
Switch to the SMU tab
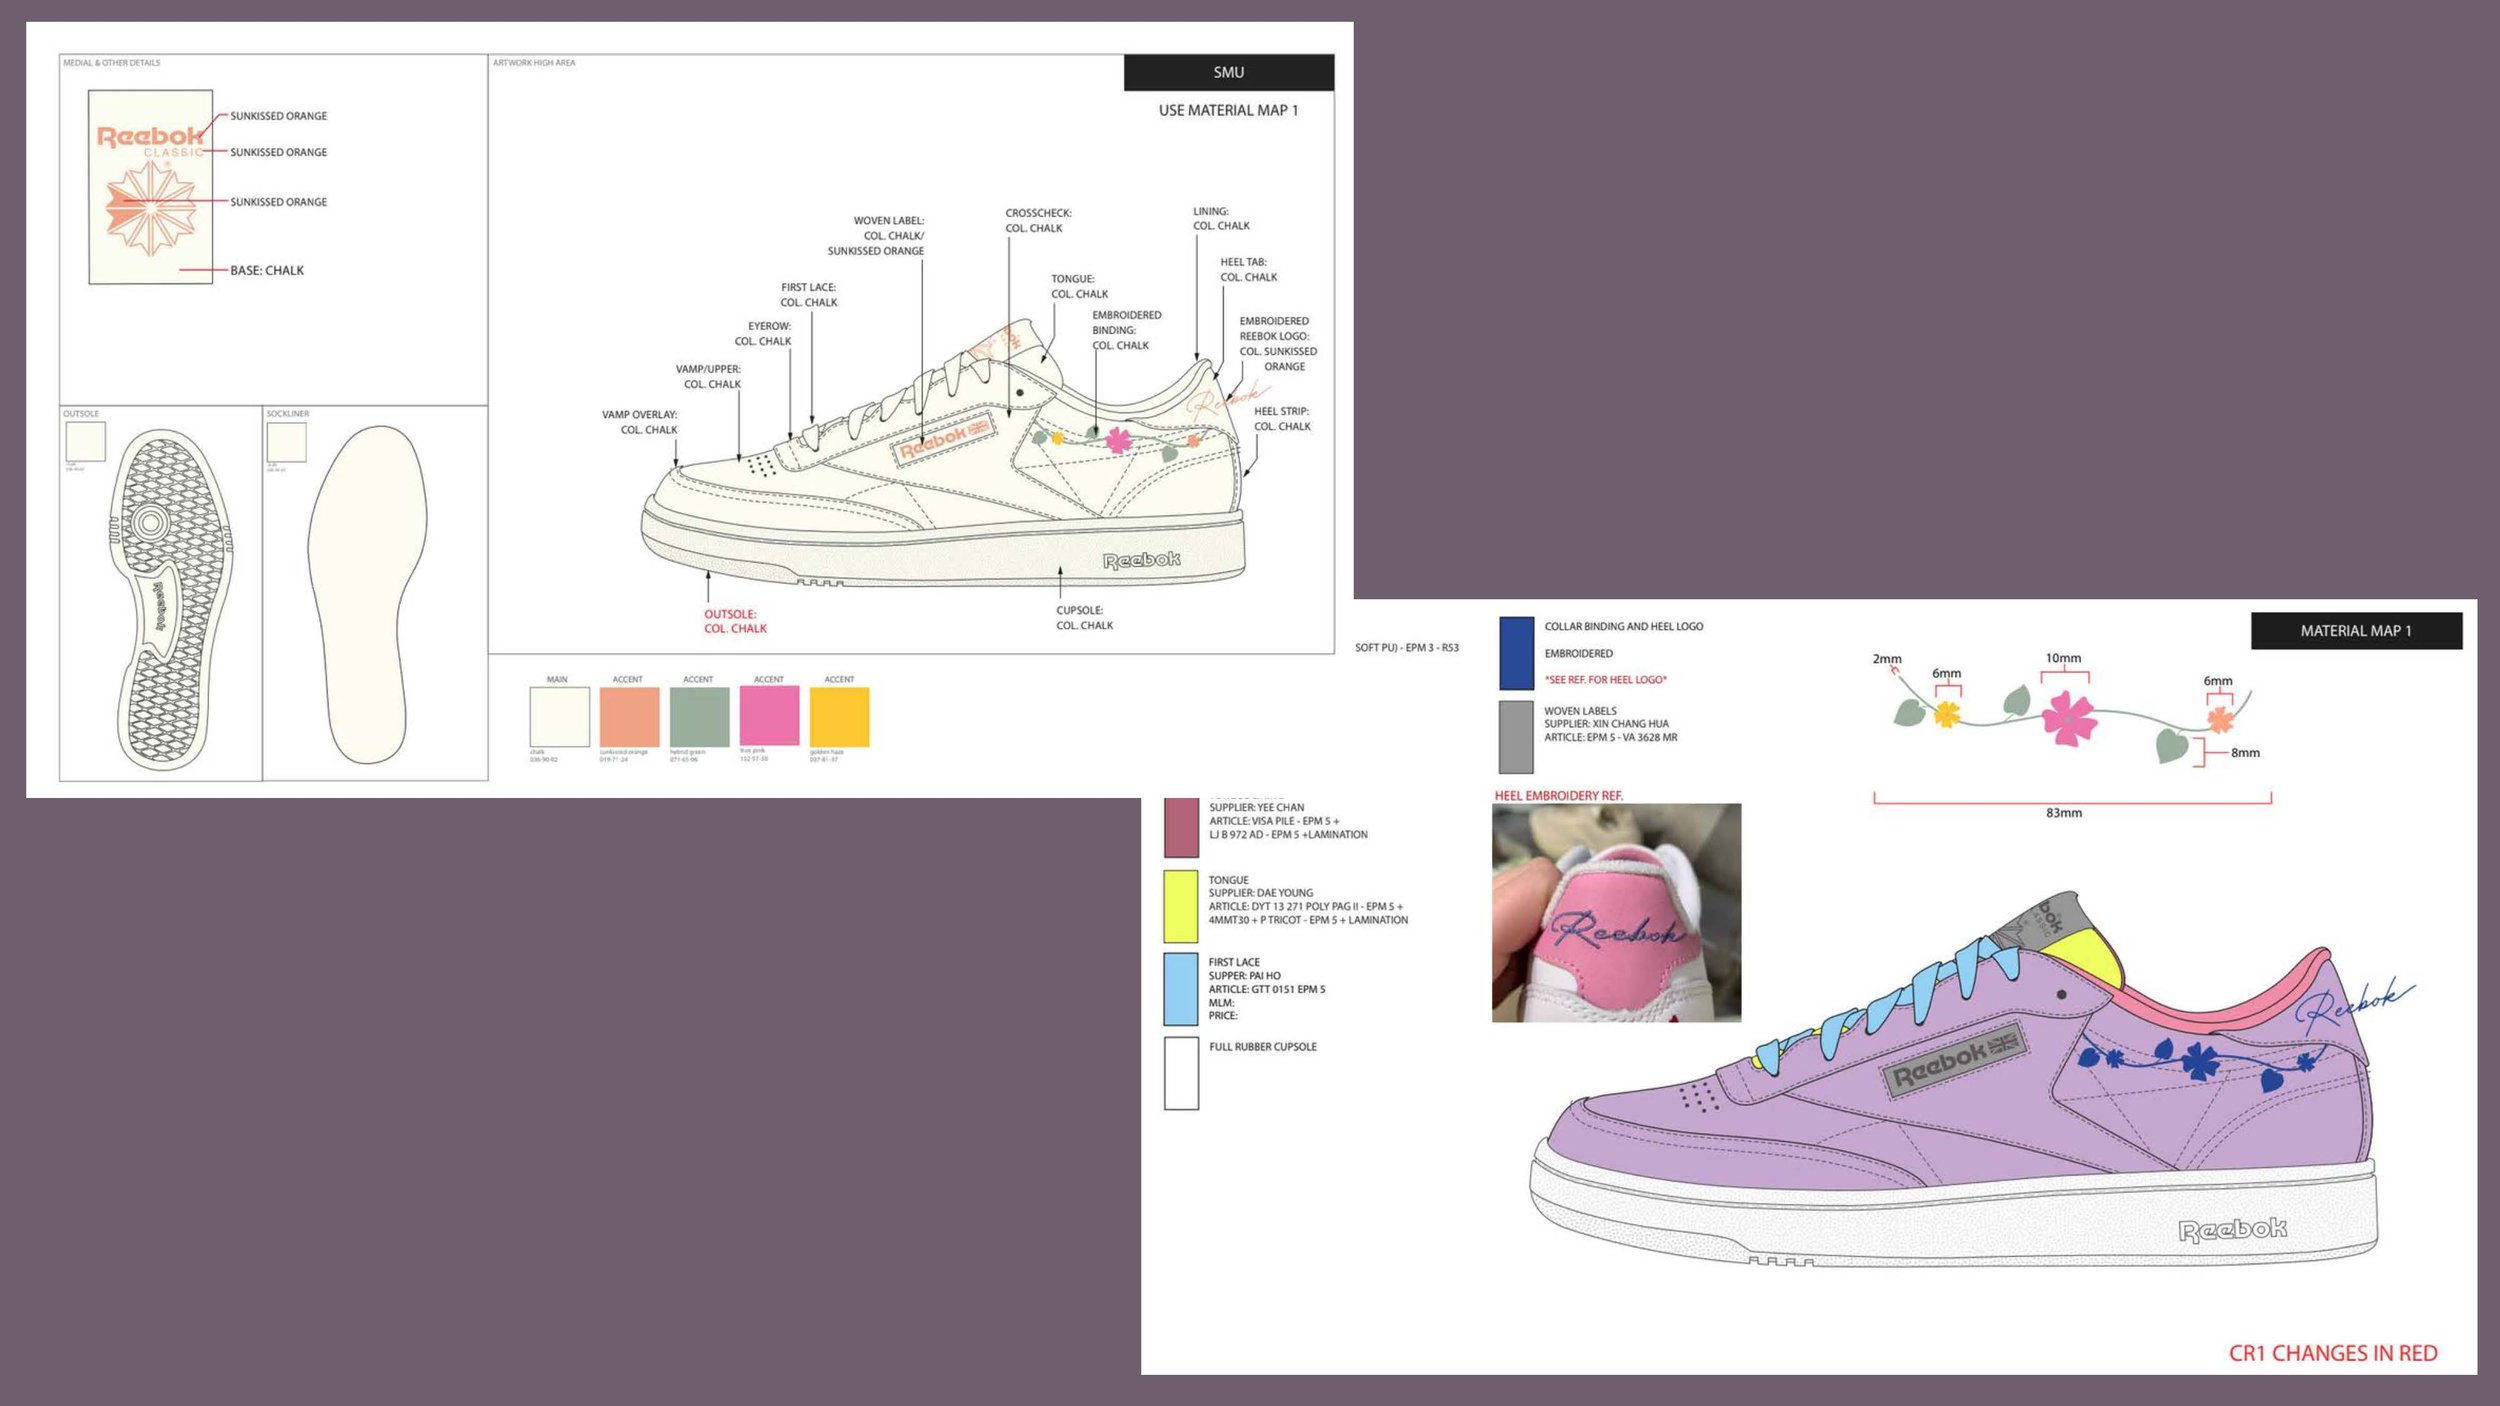coord(1229,71)
